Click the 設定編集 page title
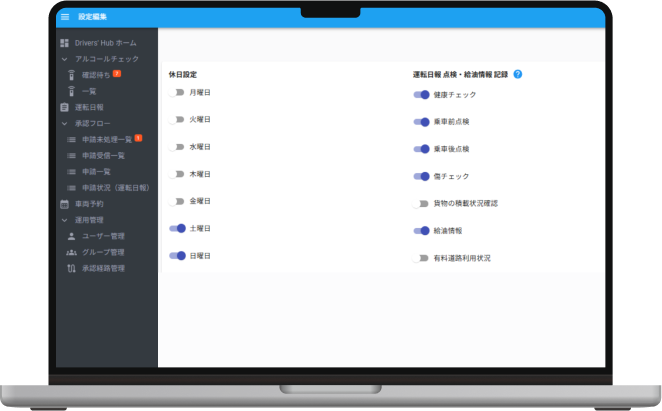This screenshot has height=411, width=662. (92, 17)
